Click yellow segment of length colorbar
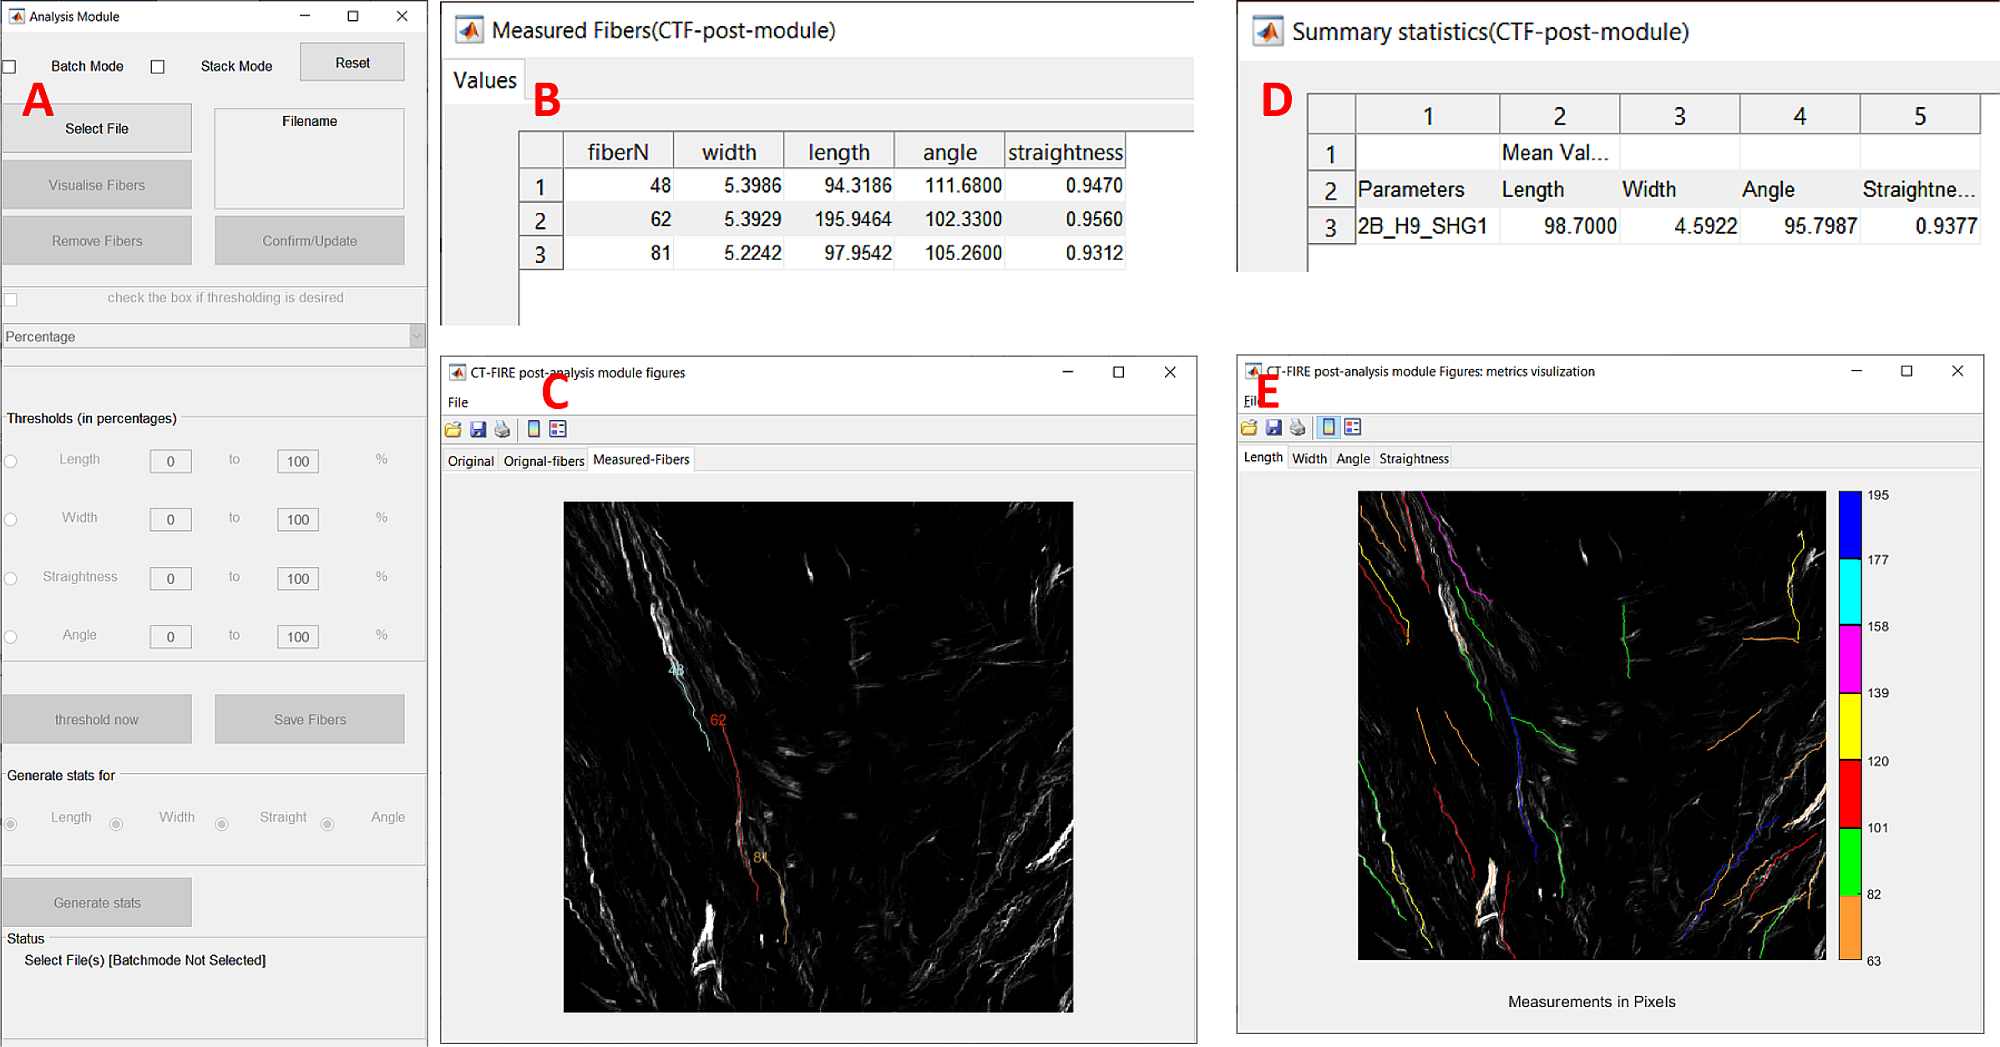The width and height of the screenshot is (2000, 1047). (1850, 726)
